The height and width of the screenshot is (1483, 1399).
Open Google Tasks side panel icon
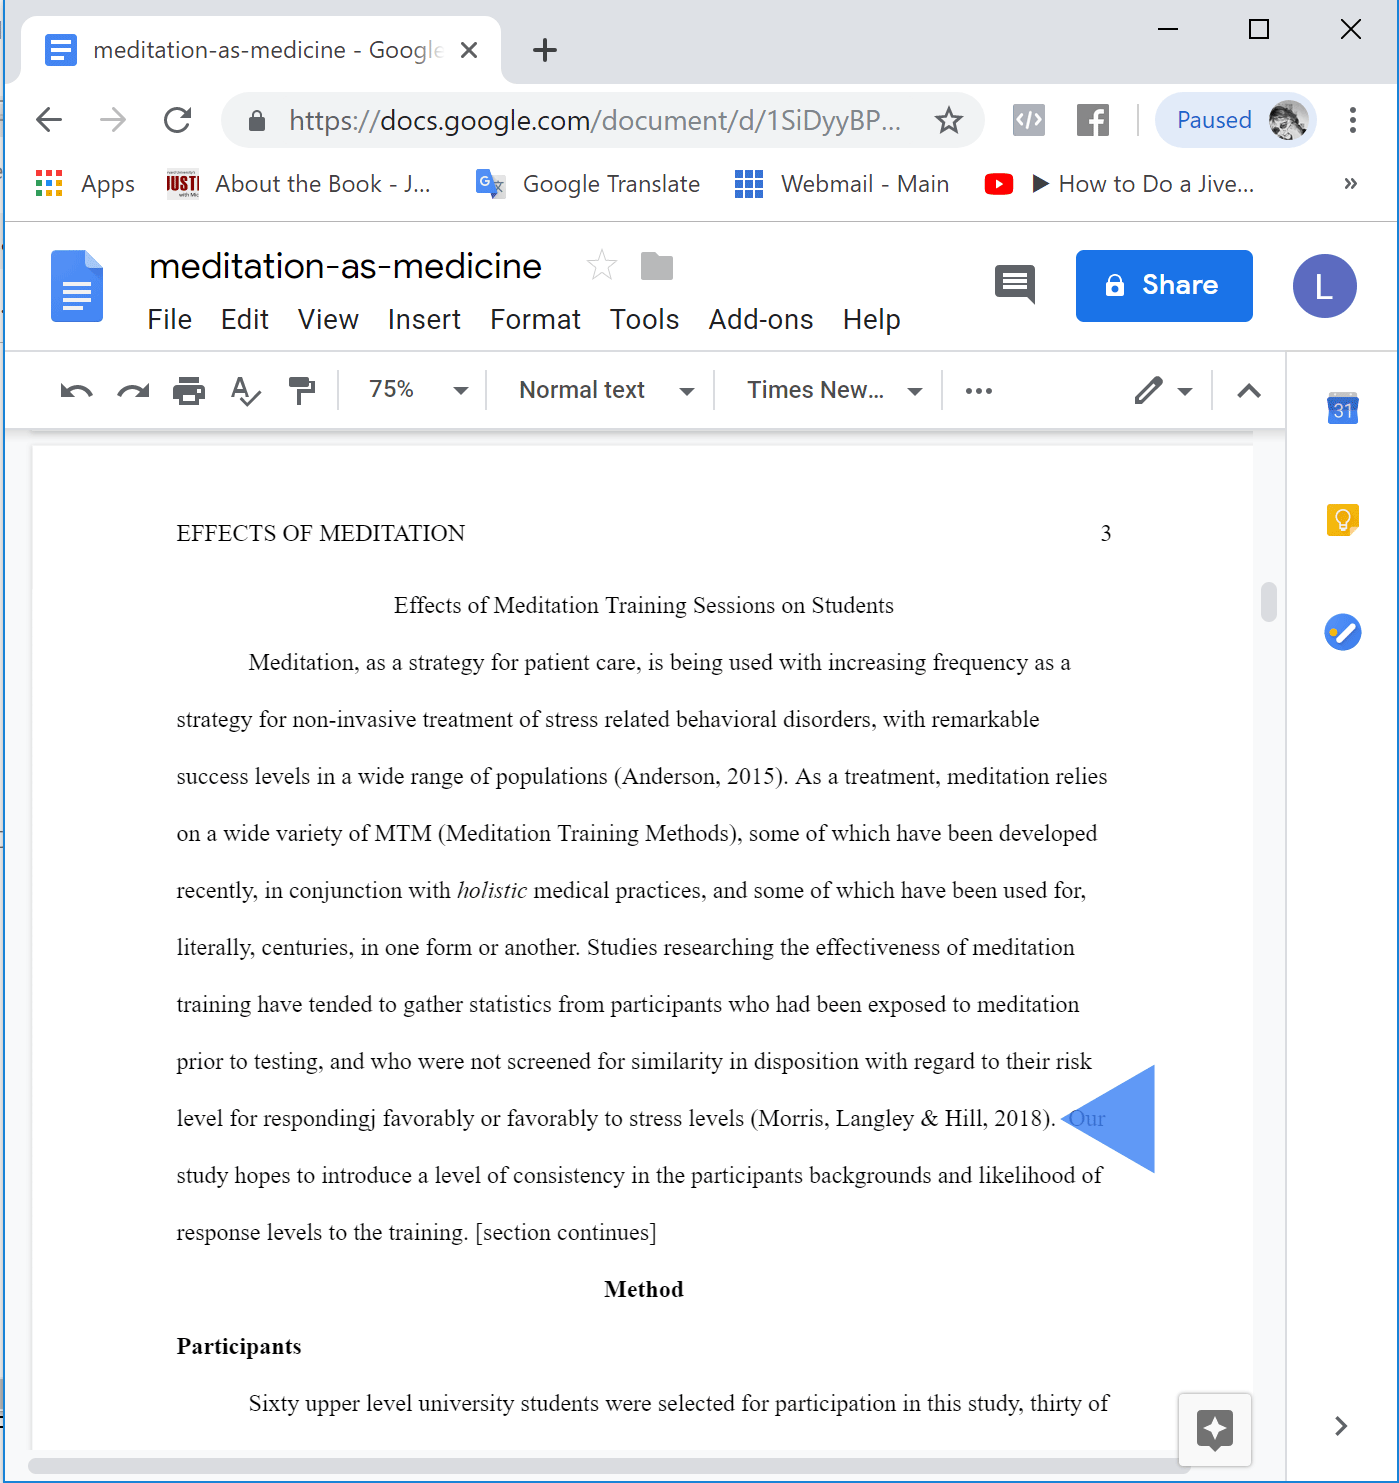click(x=1342, y=632)
